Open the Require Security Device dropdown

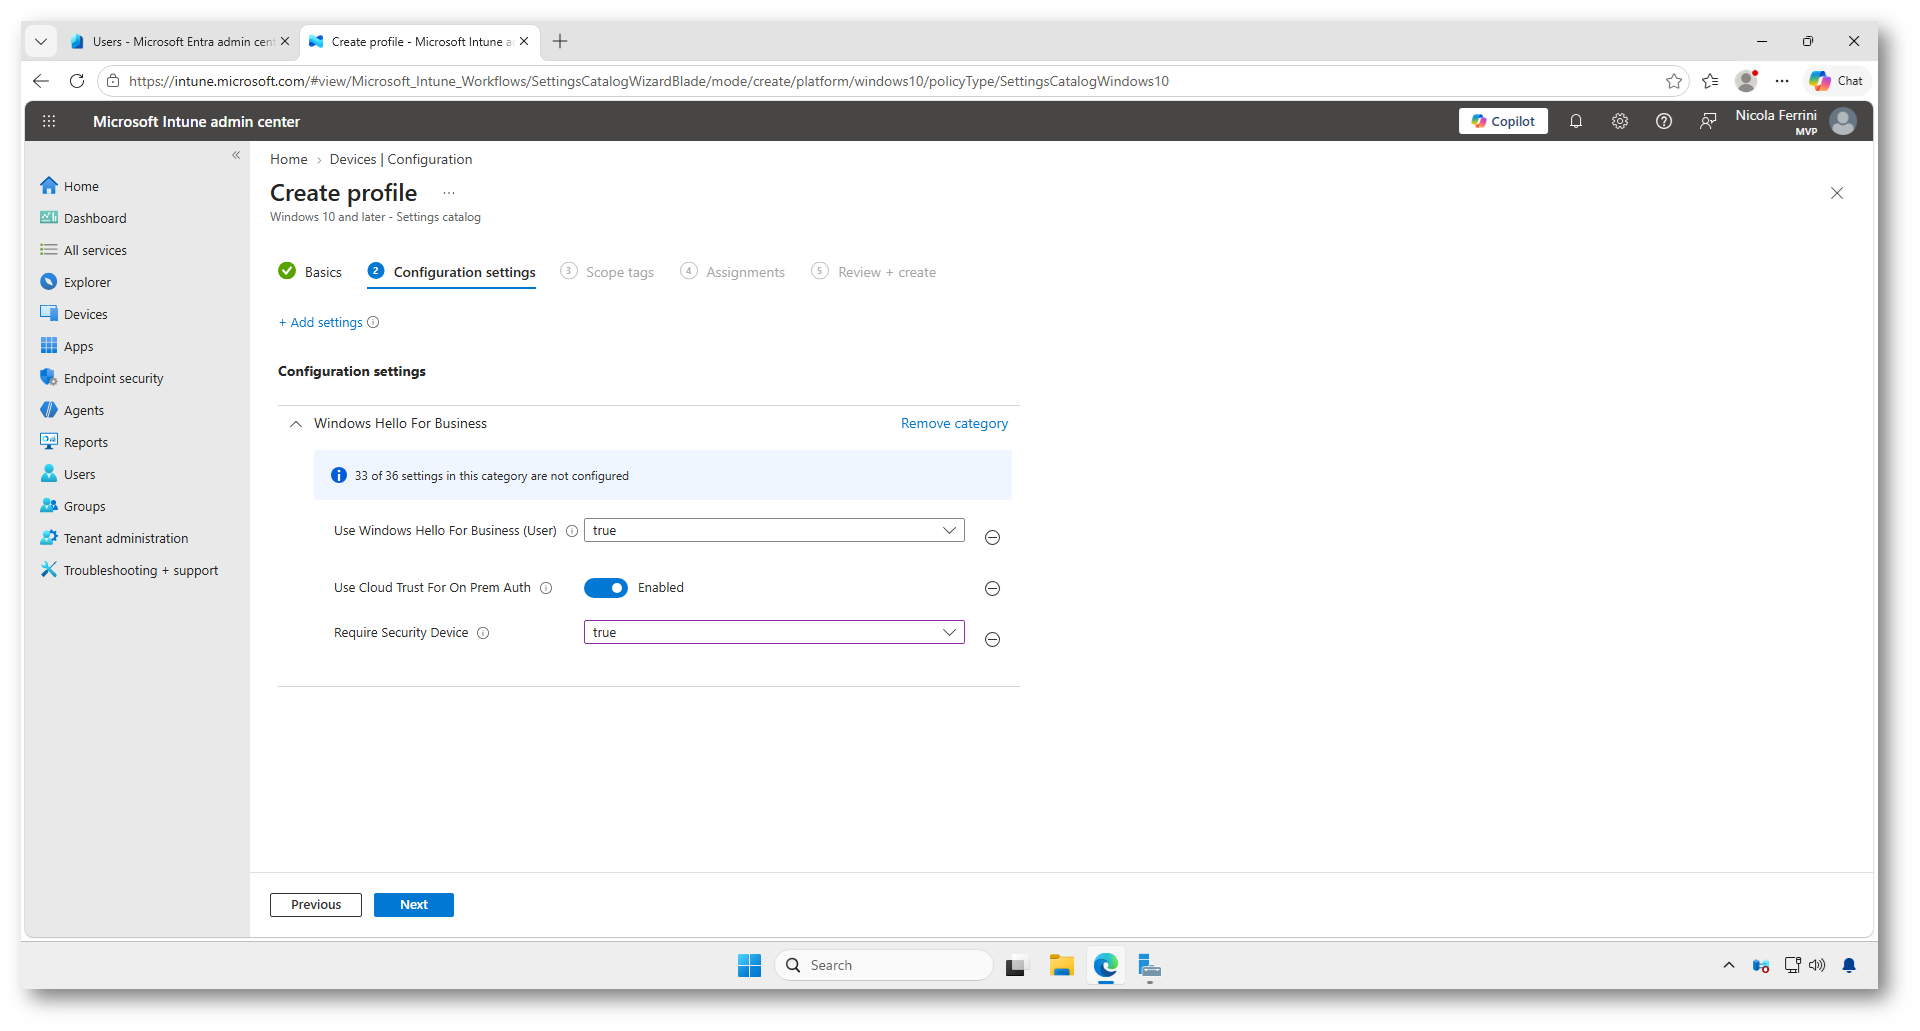[774, 632]
